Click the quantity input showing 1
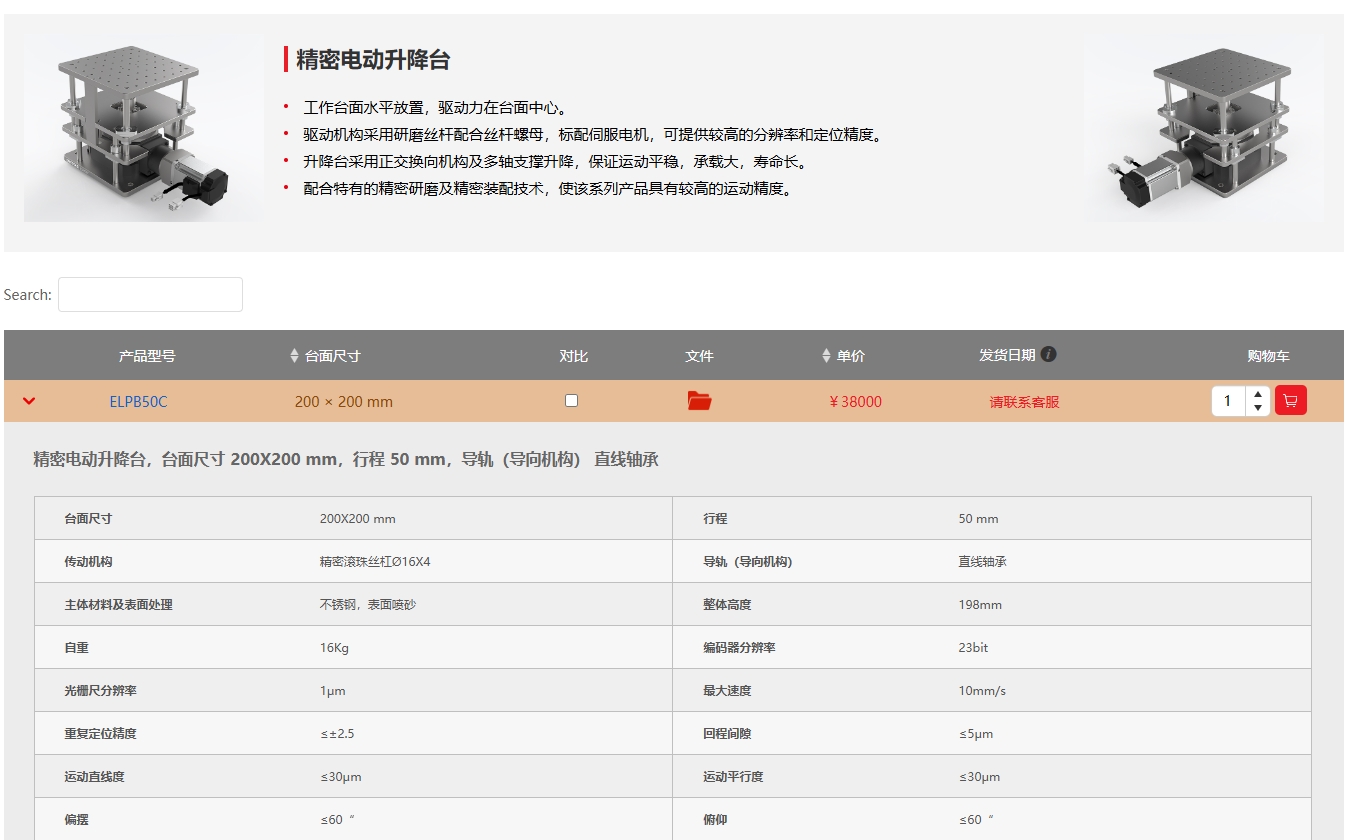The height and width of the screenshot is (840, 1348). click(x=1228, y=401)
